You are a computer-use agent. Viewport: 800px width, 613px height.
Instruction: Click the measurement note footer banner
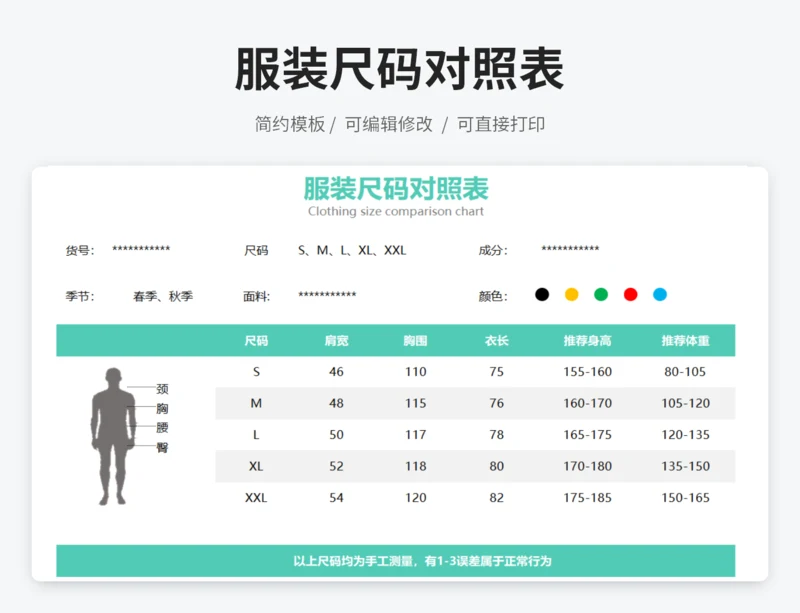[x=396, y=561]
